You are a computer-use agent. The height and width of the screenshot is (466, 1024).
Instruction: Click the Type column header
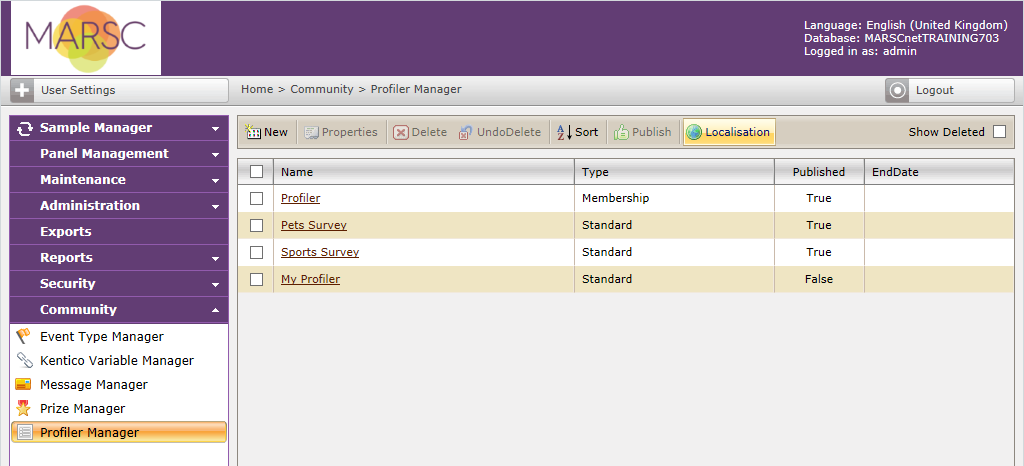675,172
